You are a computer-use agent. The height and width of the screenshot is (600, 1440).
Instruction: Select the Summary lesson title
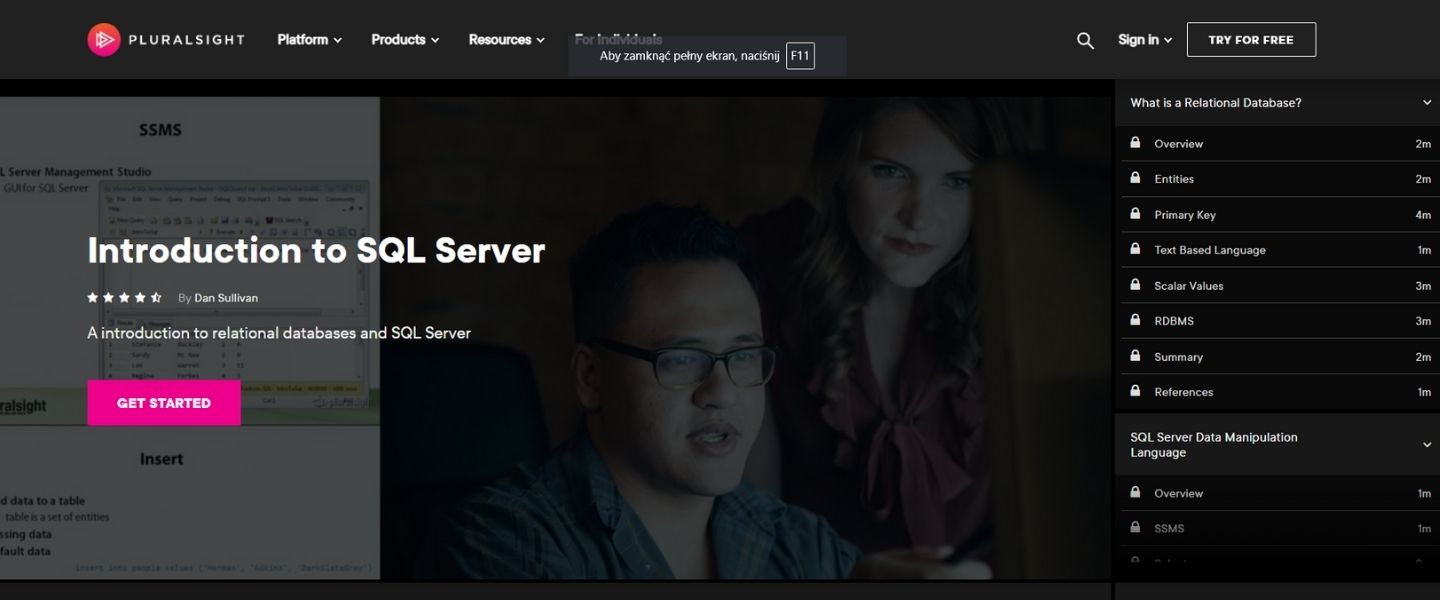coord(1178,357)
